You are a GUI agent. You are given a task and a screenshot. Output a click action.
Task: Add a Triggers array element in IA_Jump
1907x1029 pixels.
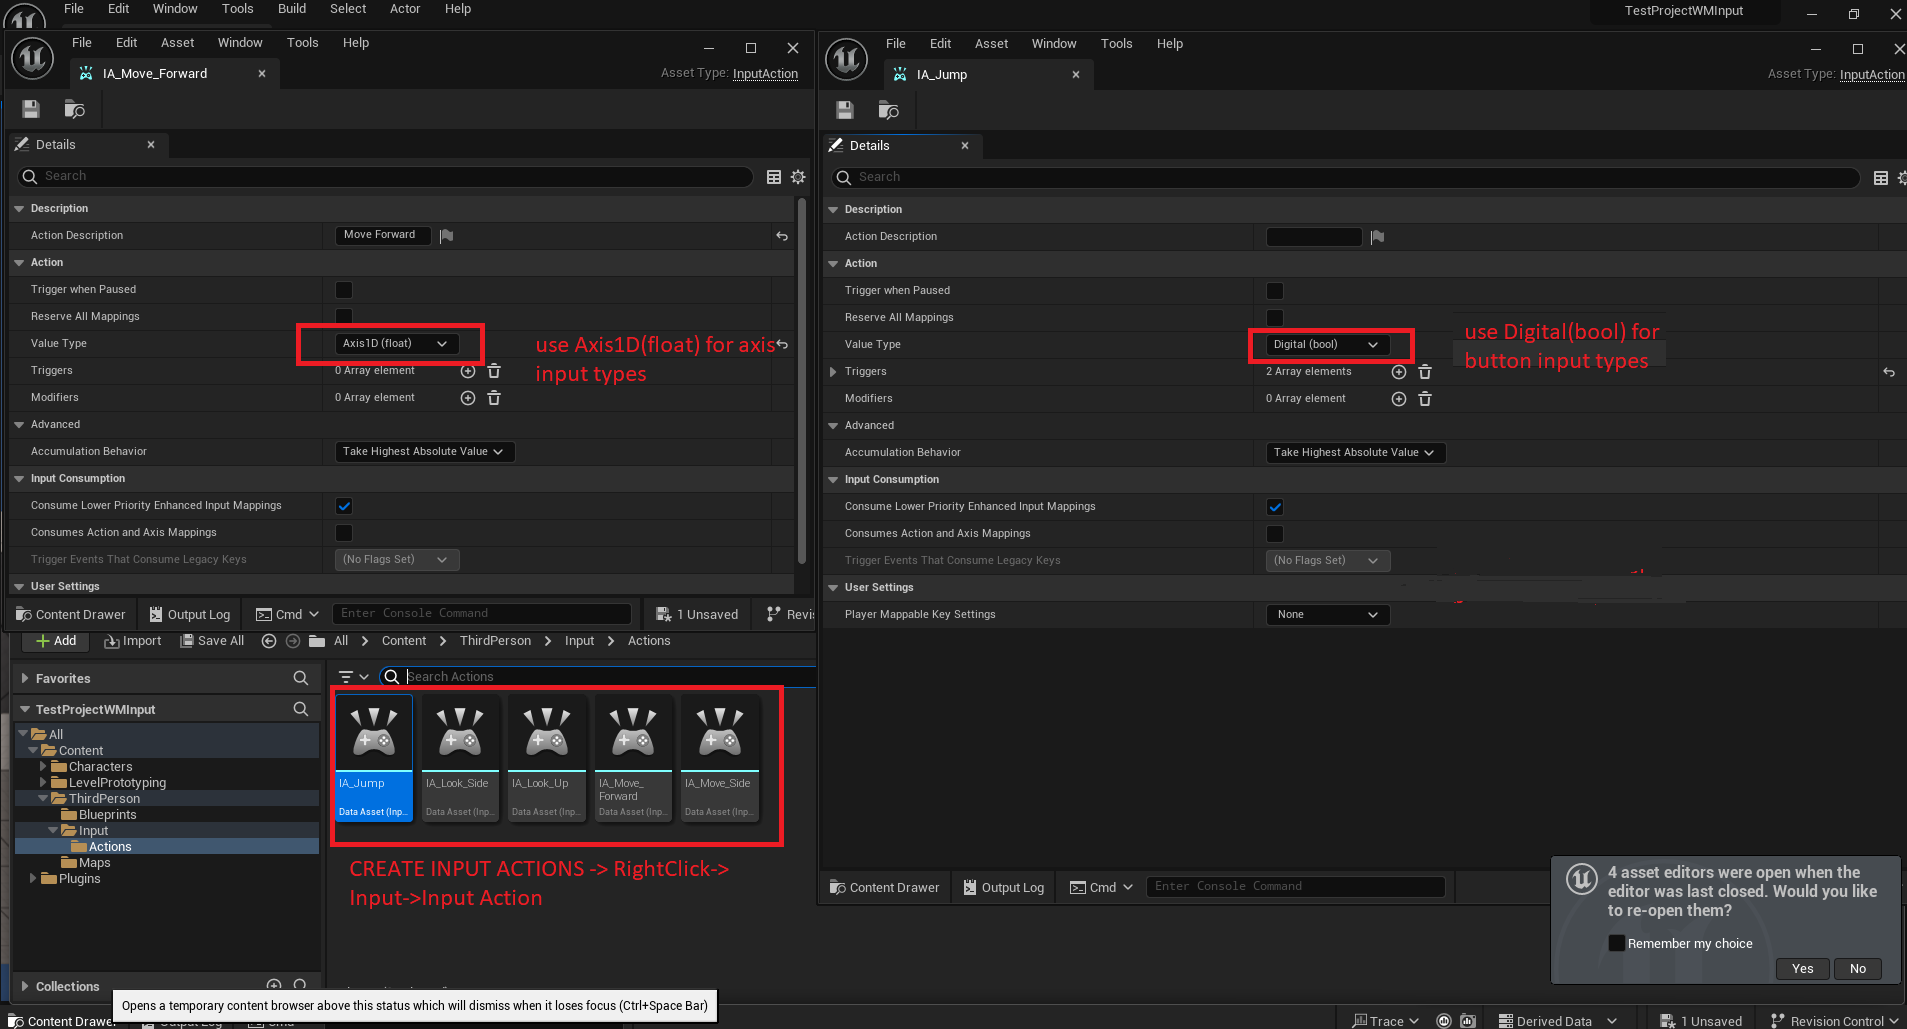point(1398,372)
